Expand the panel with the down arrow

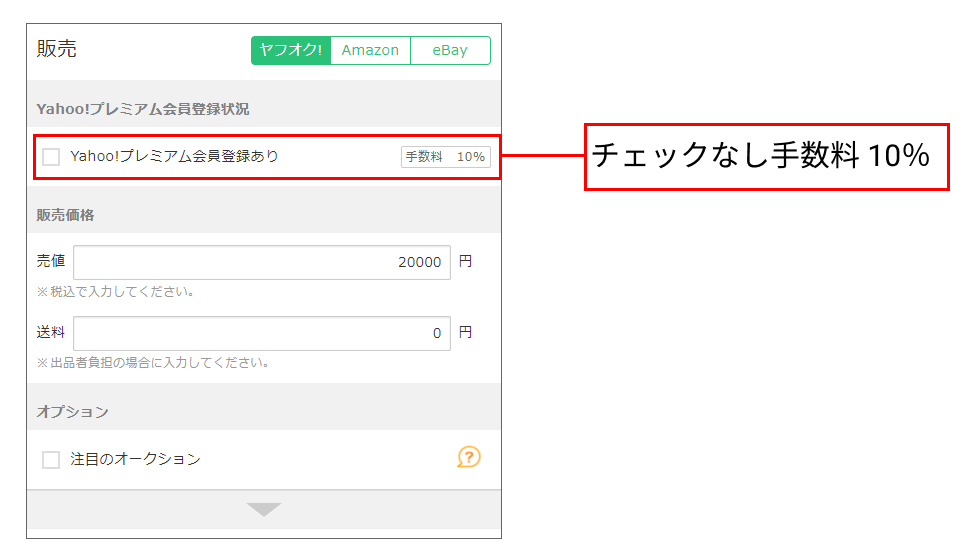coord(264,509)
